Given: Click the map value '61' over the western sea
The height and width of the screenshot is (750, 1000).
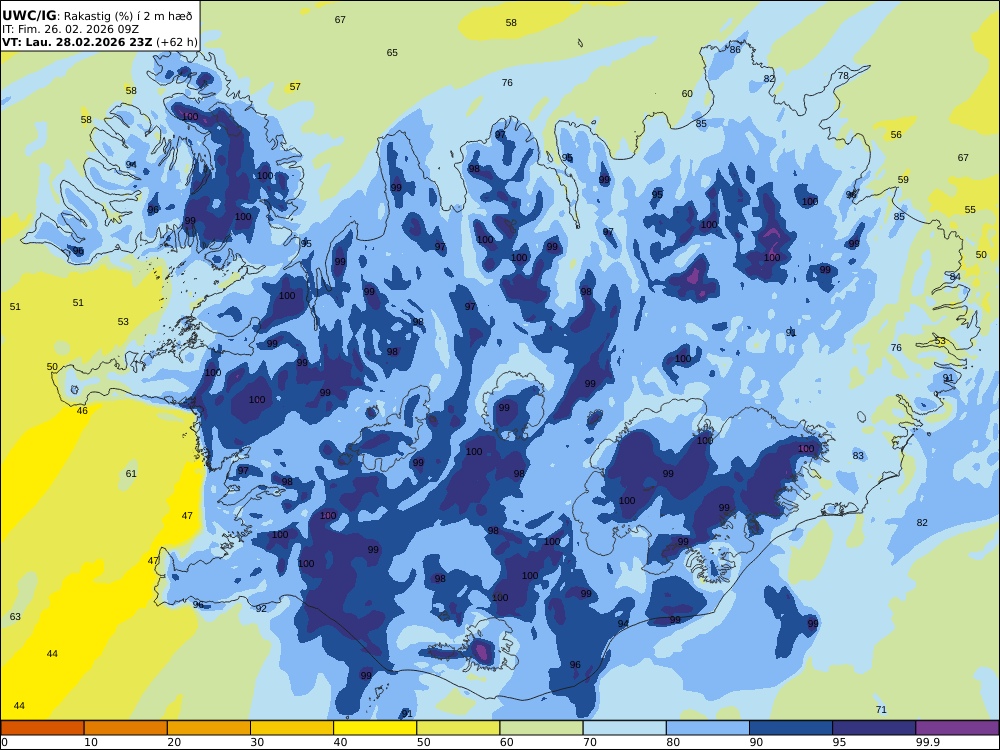Looking at the screenshot, I should click(131, 473).
